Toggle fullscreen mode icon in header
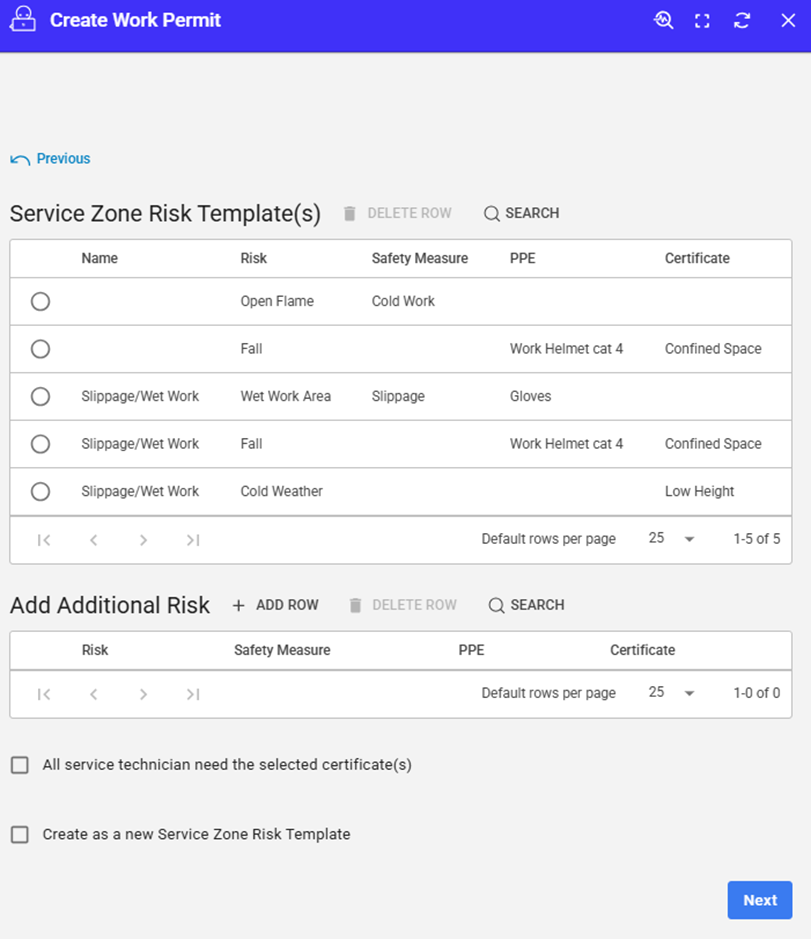 [x=703, y=20]
